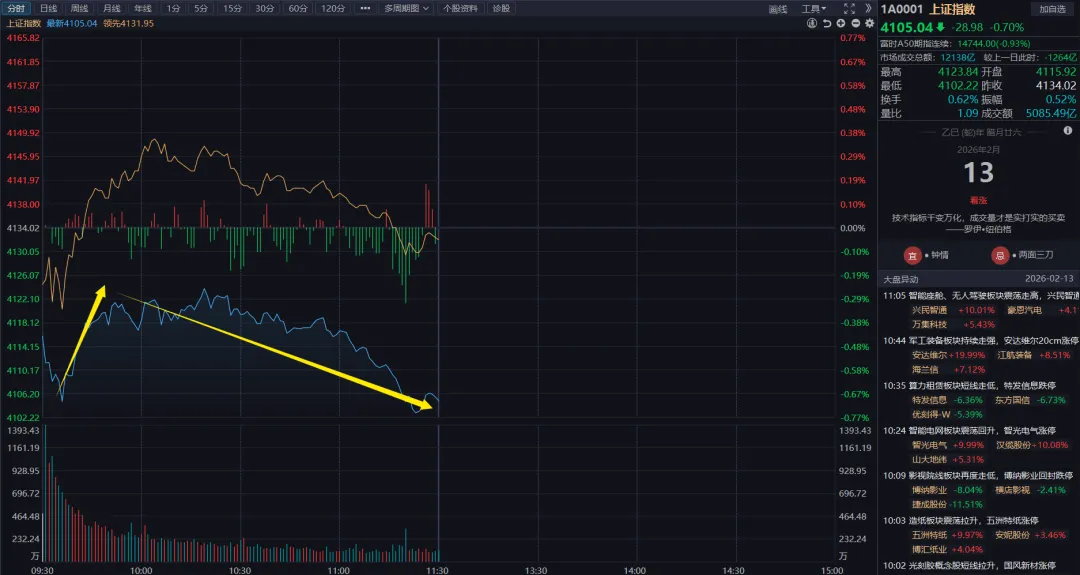1080x575 pixels.
Task: Click green down arrow beside 4105.04
Action: tap(940, 28)
